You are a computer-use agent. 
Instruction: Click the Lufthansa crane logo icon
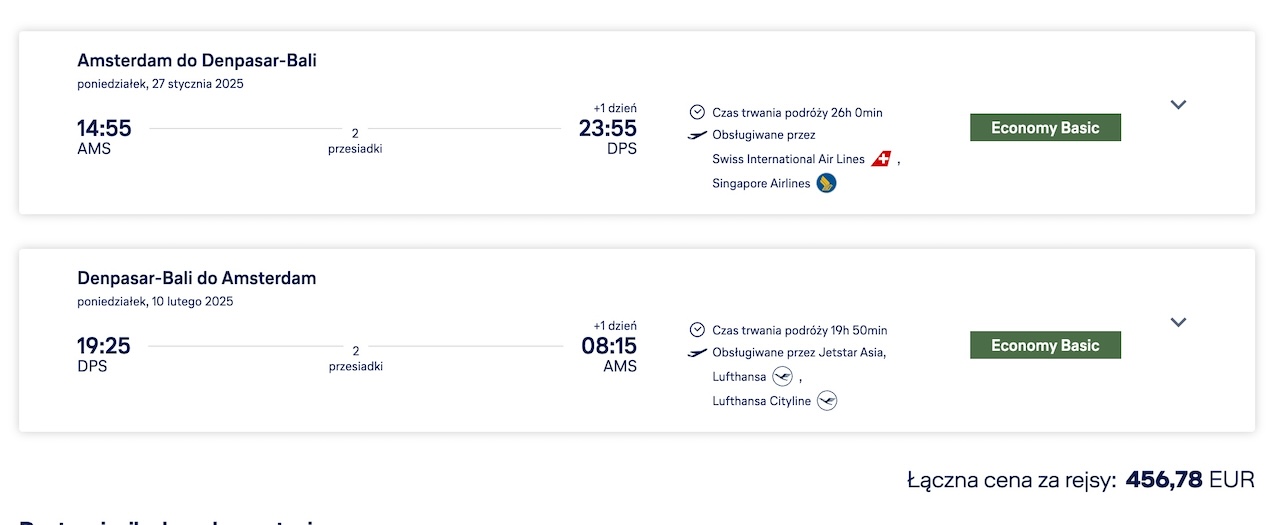[783, 377]
